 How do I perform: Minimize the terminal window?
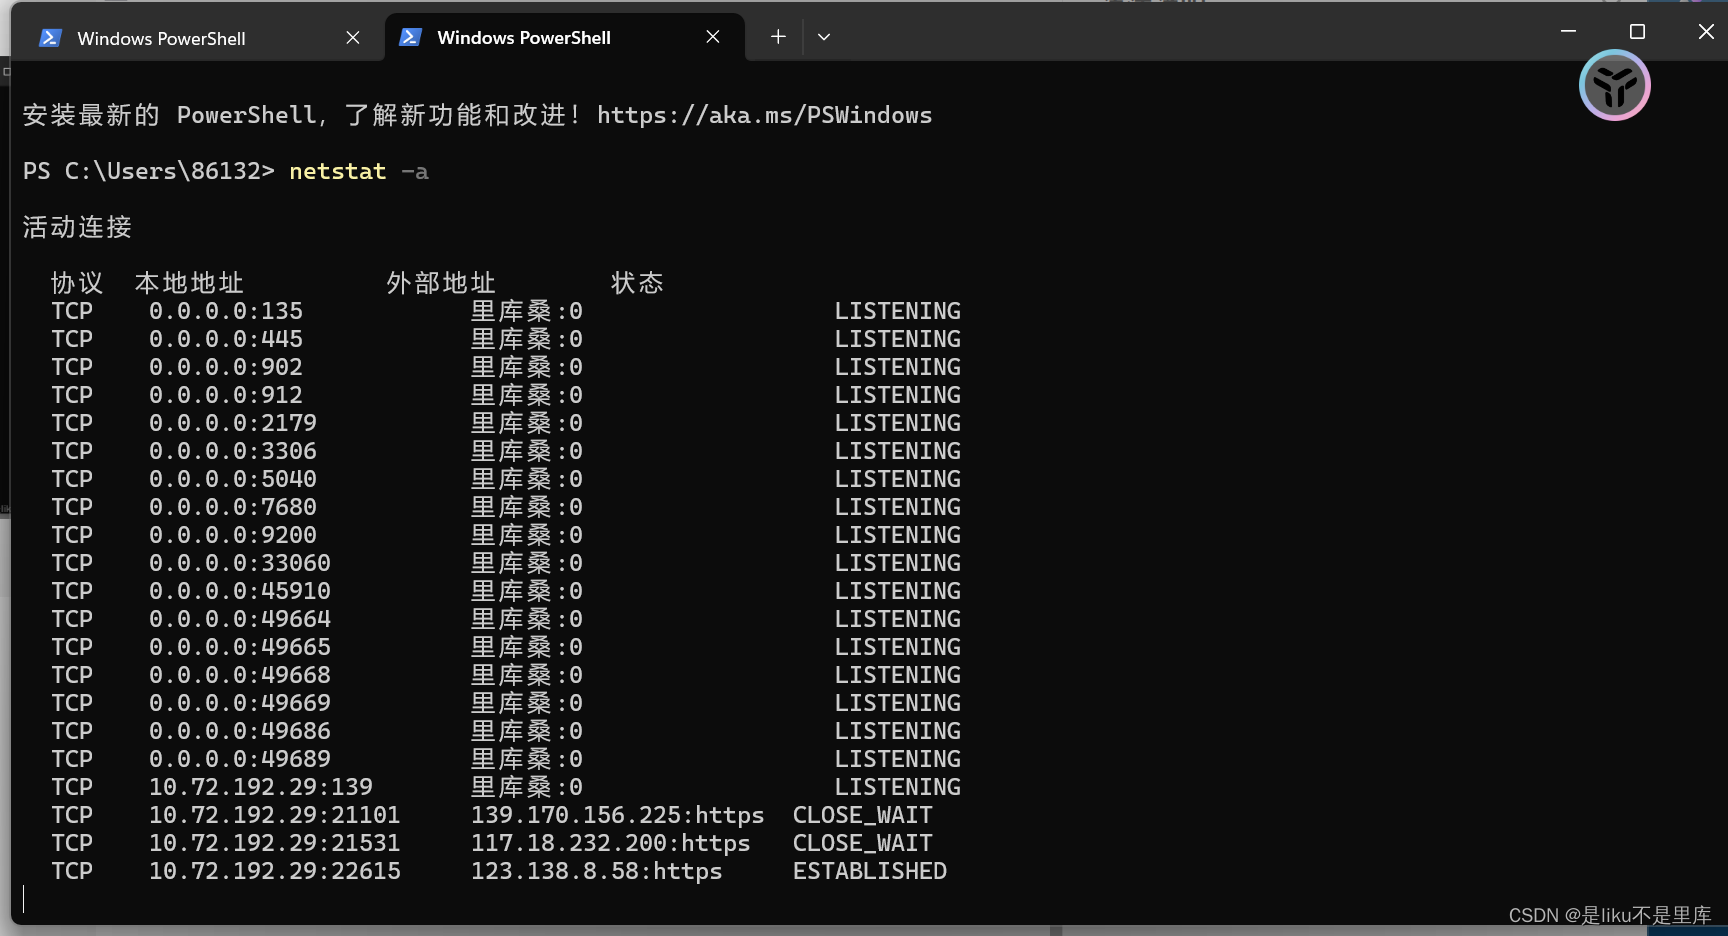(x=1568, y=32)
